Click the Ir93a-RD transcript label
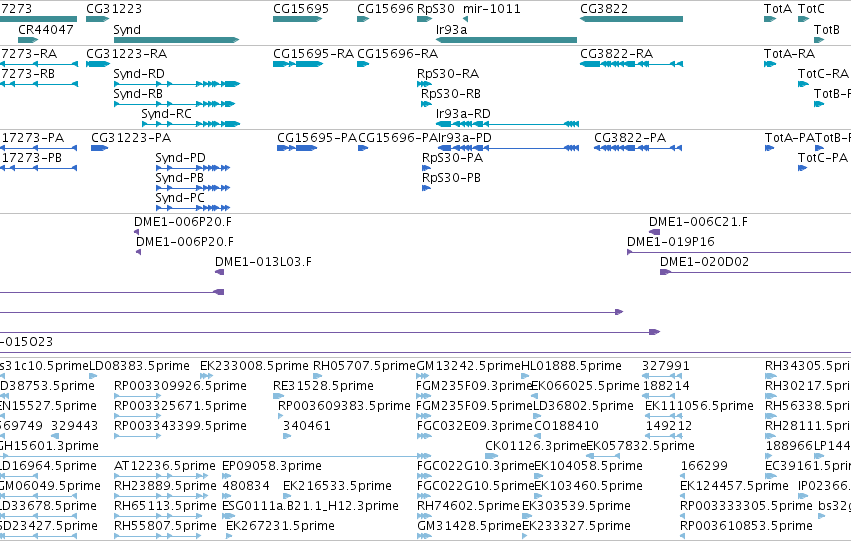 point(463,114)
